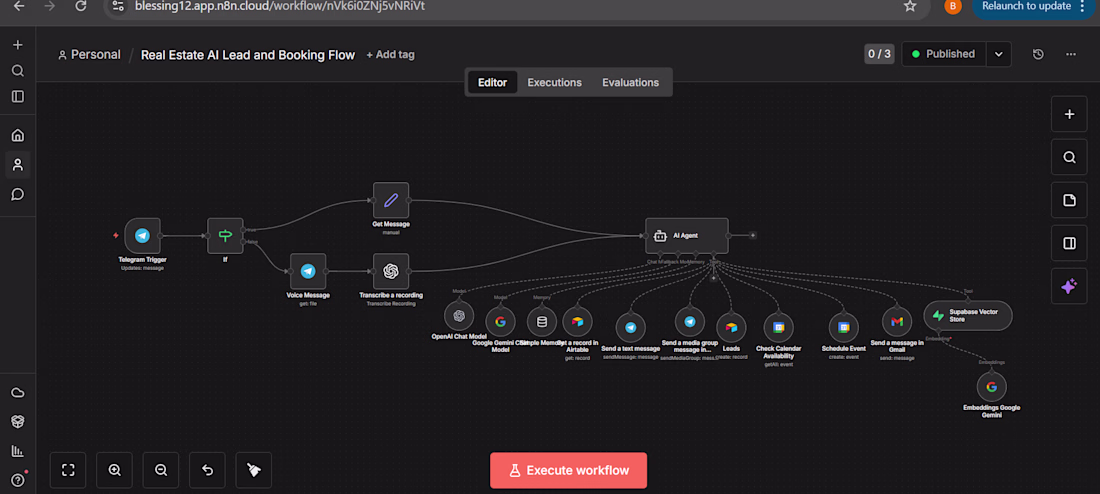This screenshot has height=494, width=1100.
Task: Open search in the left sidebar
Action: (x=18, y=71)
